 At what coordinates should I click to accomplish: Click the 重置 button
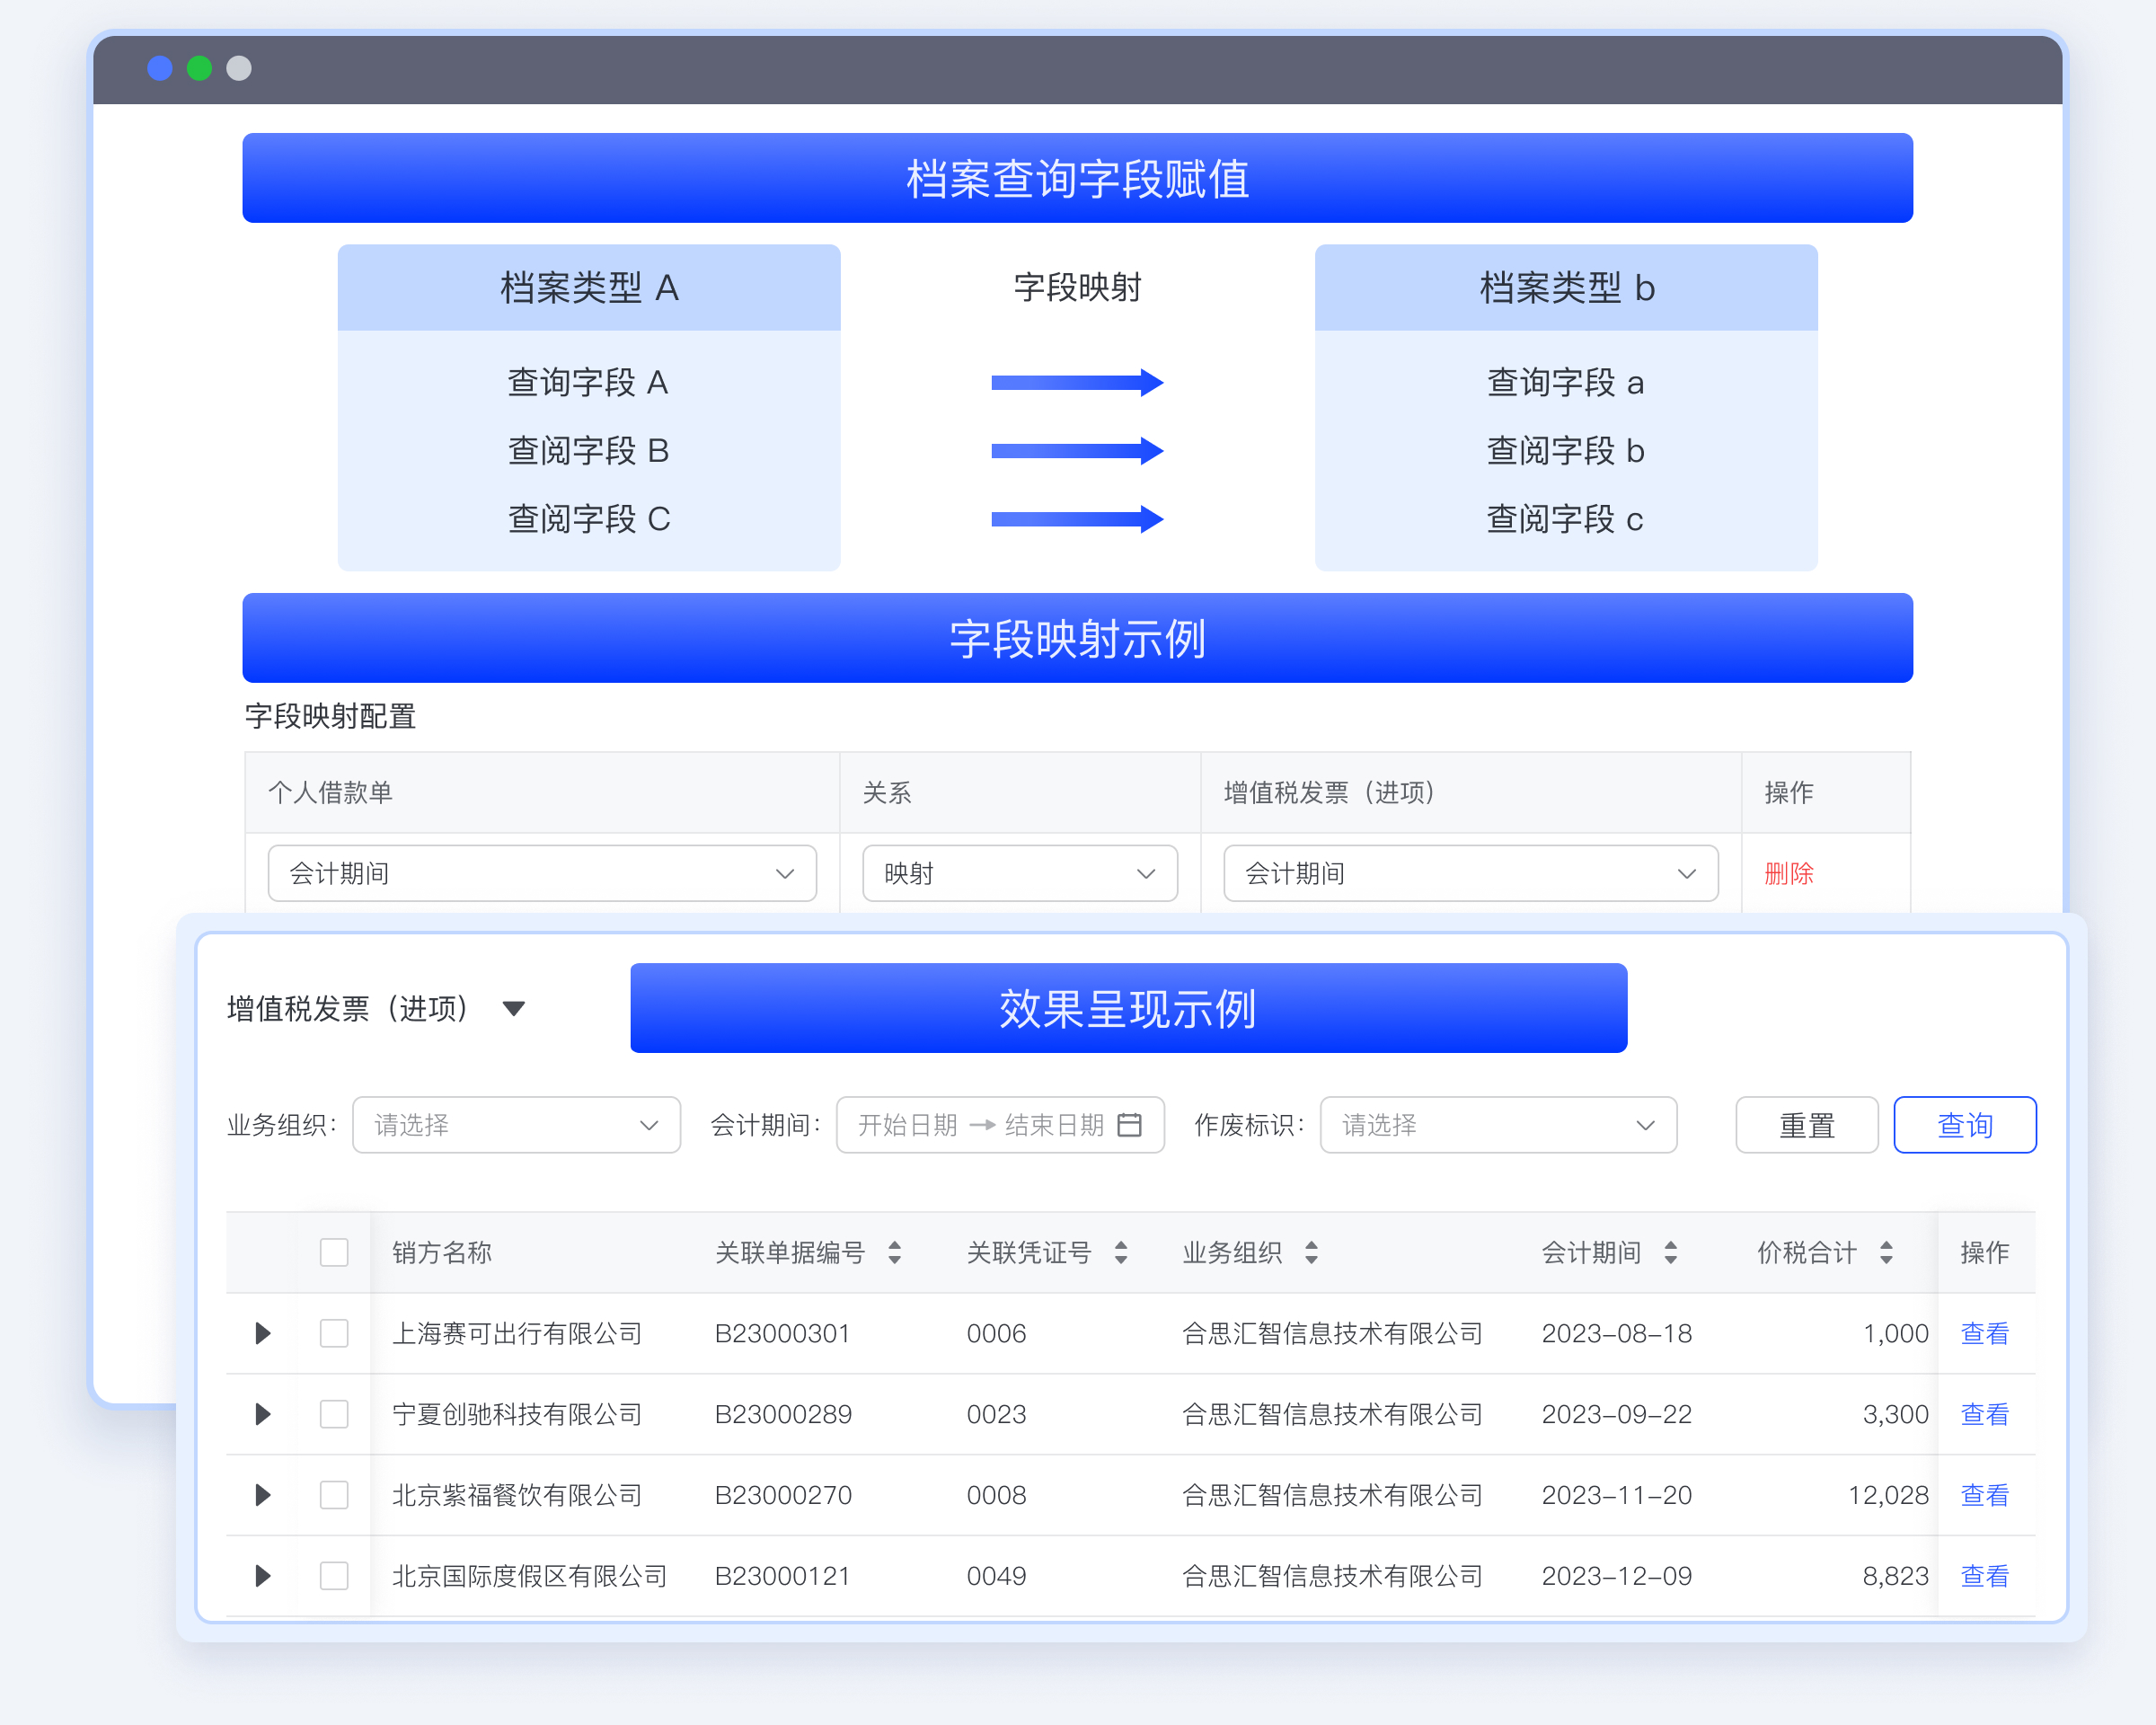point(1806,1125)
